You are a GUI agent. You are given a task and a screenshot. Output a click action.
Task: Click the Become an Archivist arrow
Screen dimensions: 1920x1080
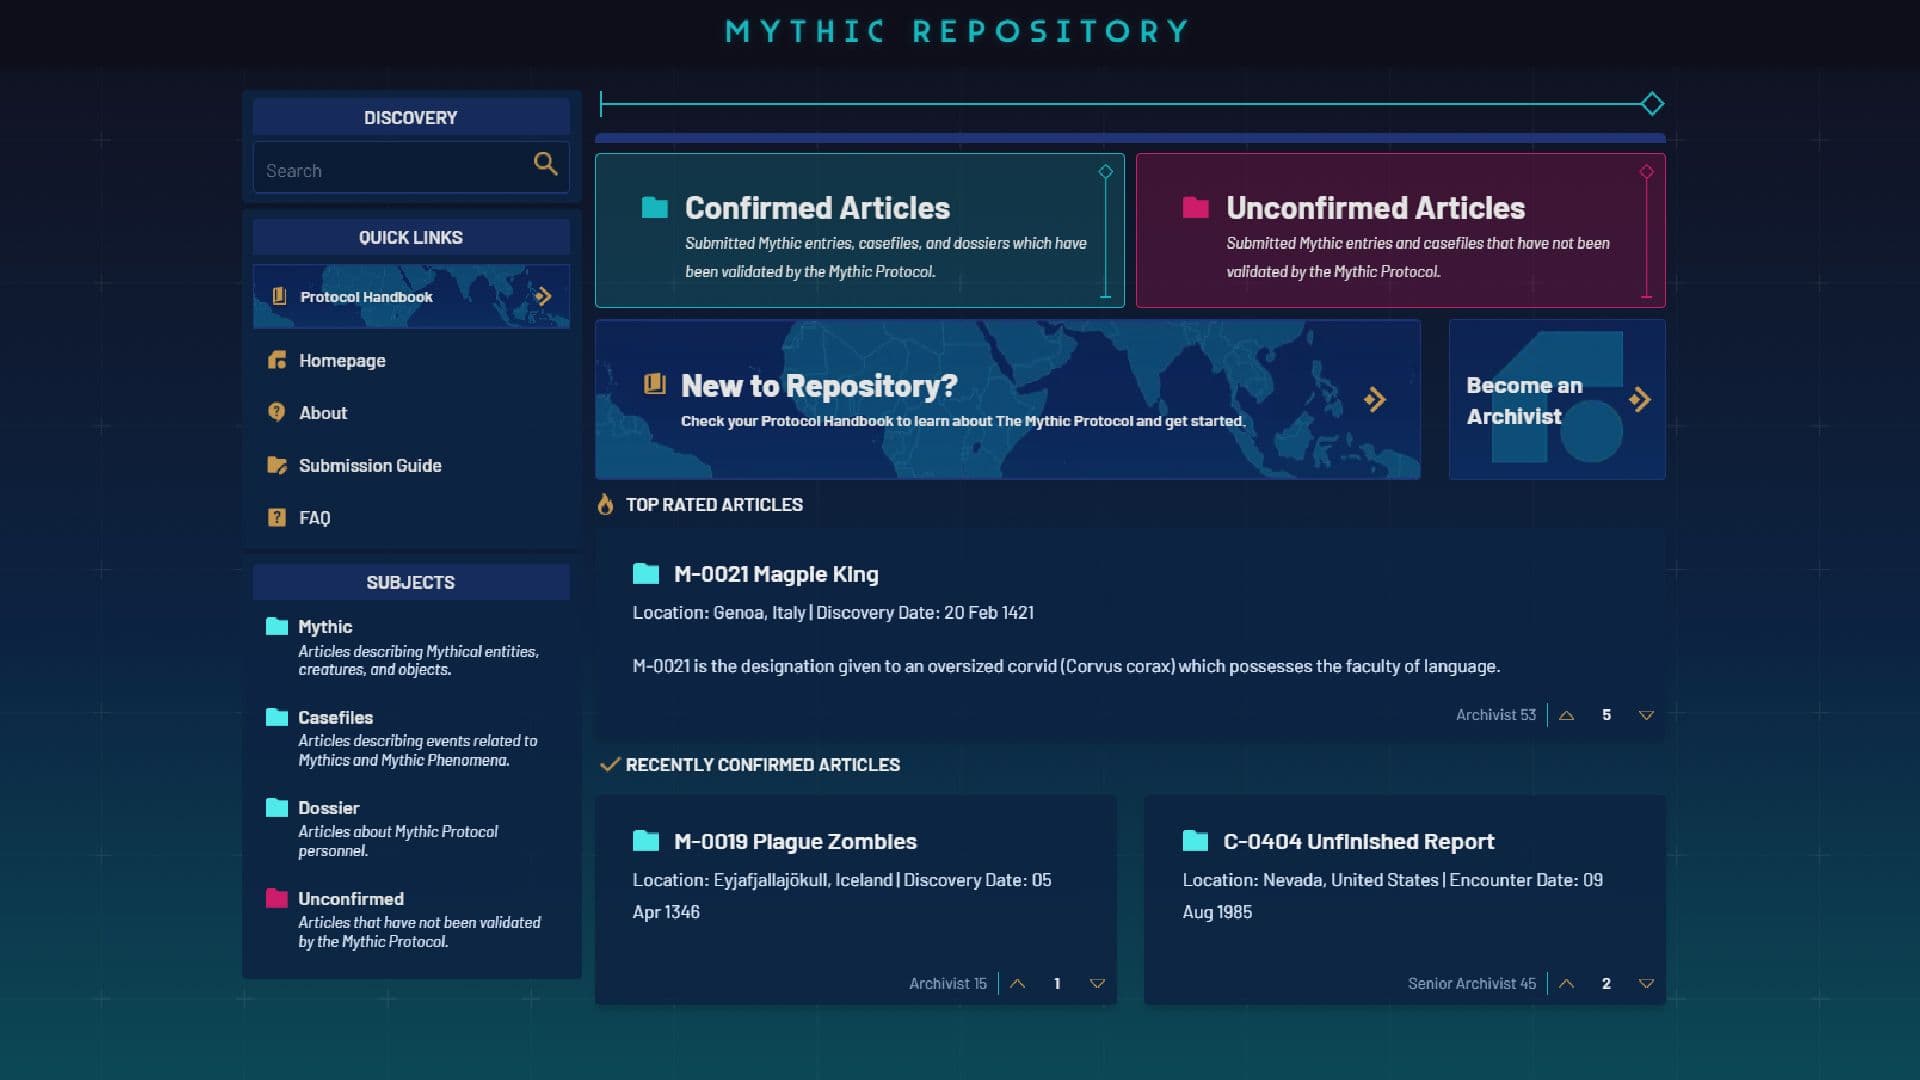1639,400
